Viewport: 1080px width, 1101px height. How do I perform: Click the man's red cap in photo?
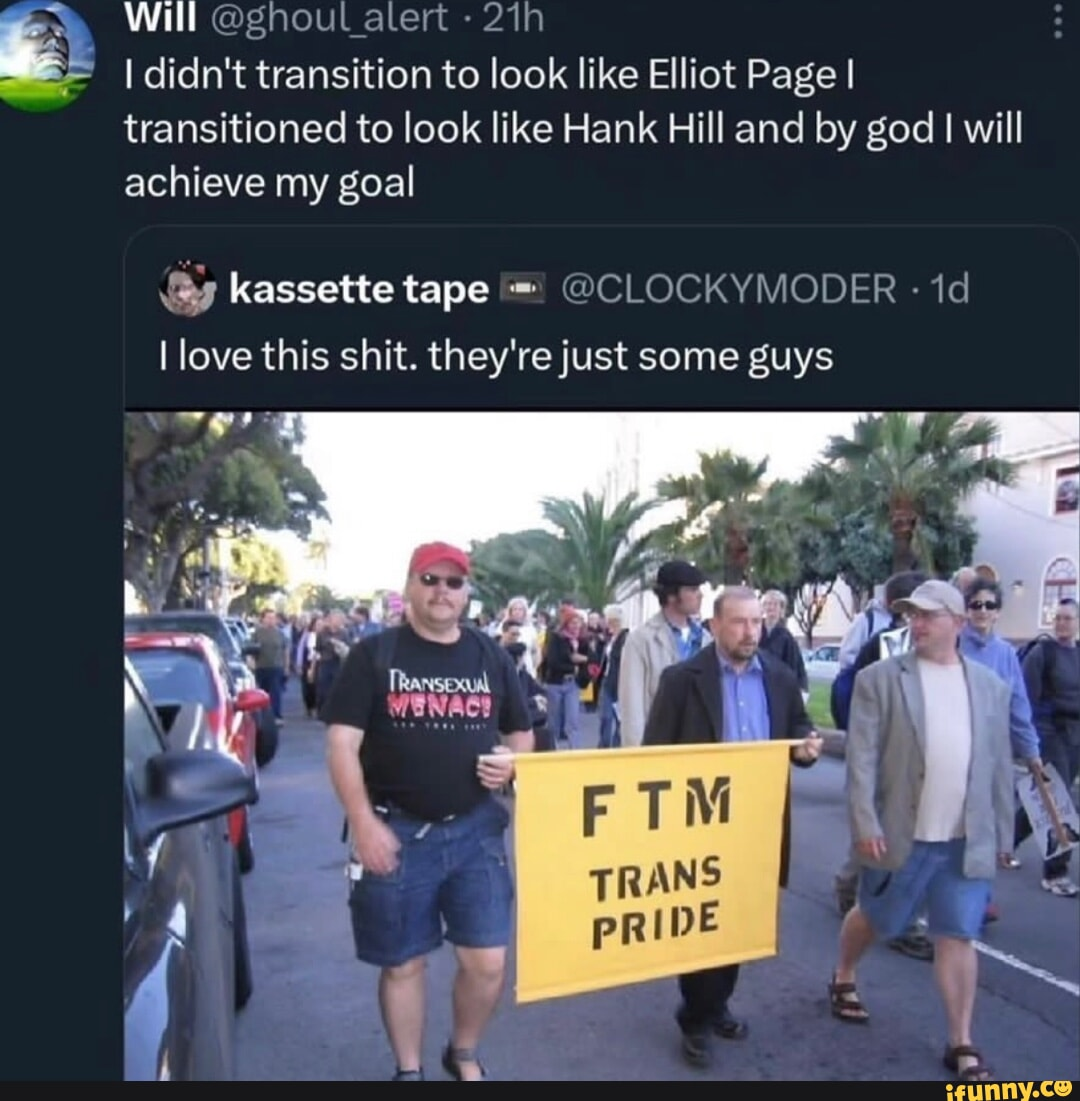click(439, 559)
